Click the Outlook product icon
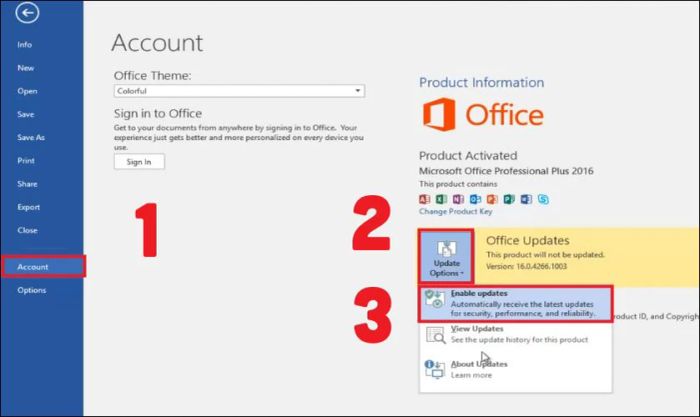 [x=475, y=199]
